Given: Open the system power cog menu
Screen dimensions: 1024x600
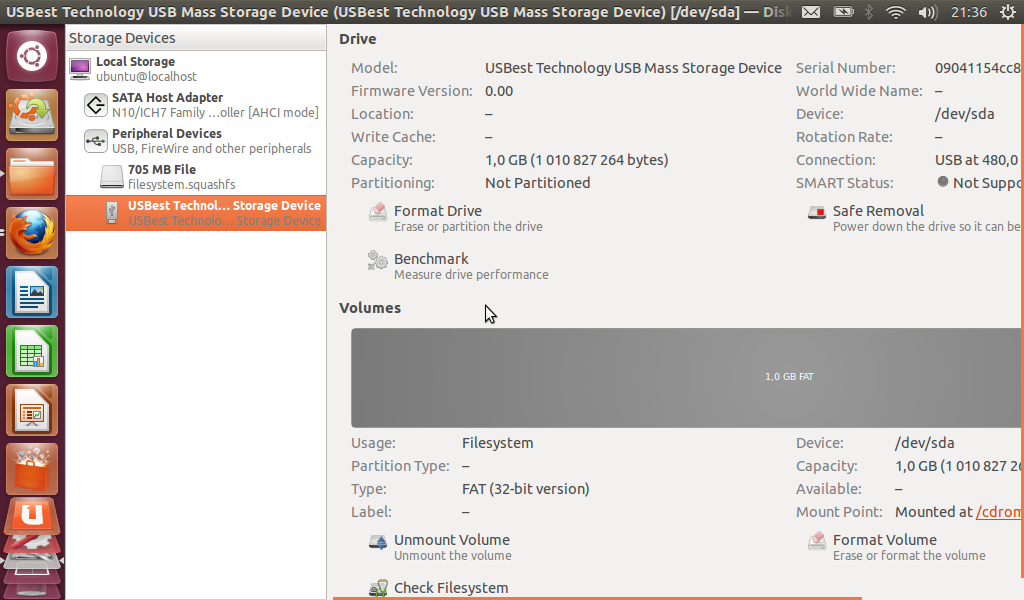Looking at the screenshot, I should (x=1006, y=12).
